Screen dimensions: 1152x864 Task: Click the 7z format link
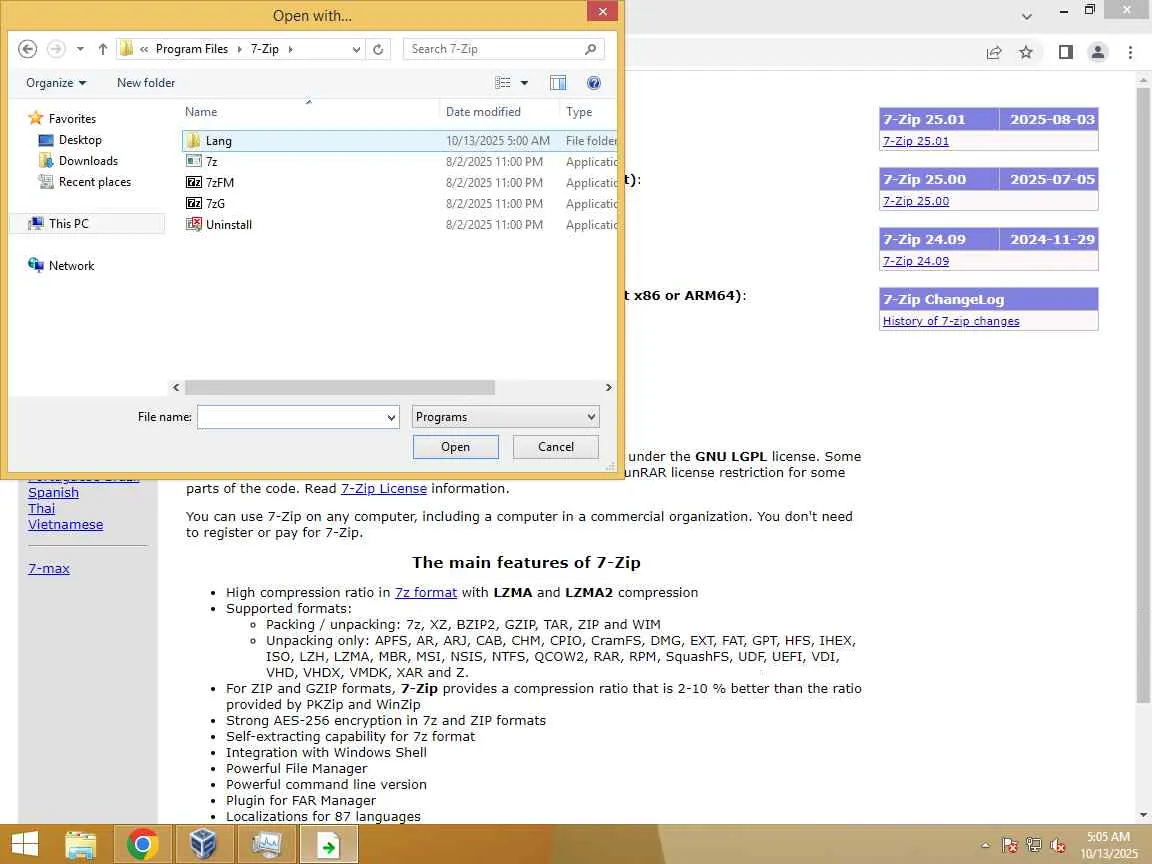pos(425,593)
